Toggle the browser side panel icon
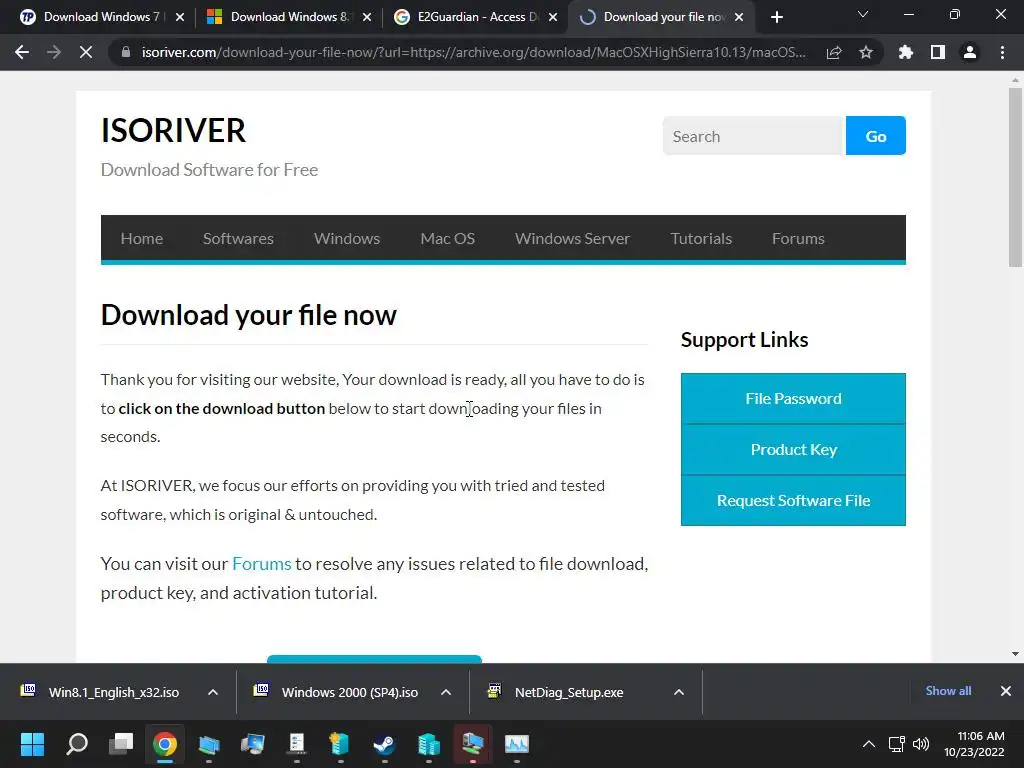This screenshot has height=768, width=1024. tap(938, 52)
